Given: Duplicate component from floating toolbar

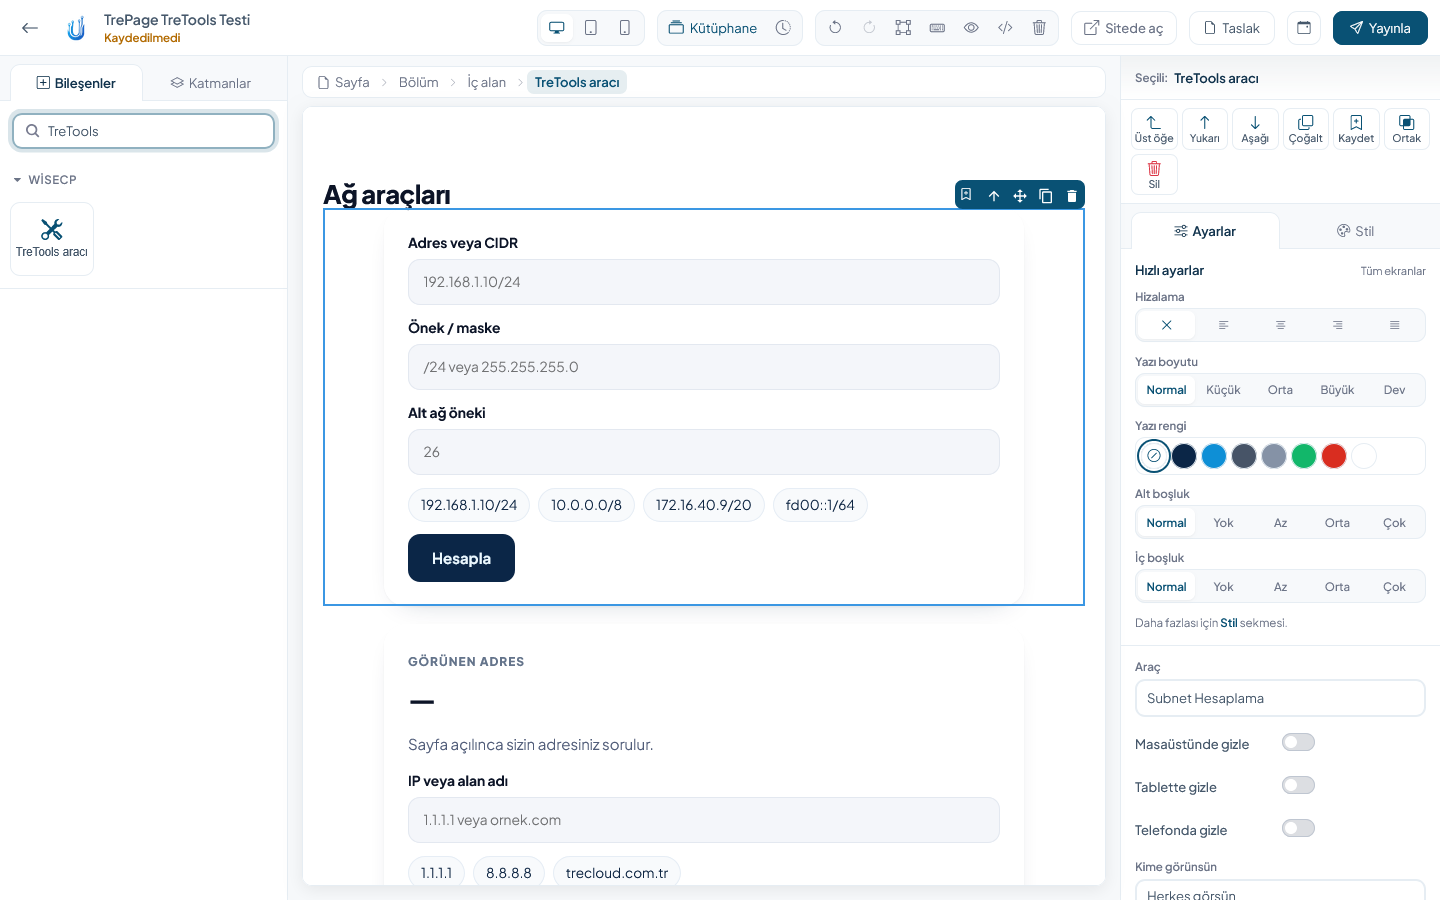Looking at the screenshot, I should 1046,196.
